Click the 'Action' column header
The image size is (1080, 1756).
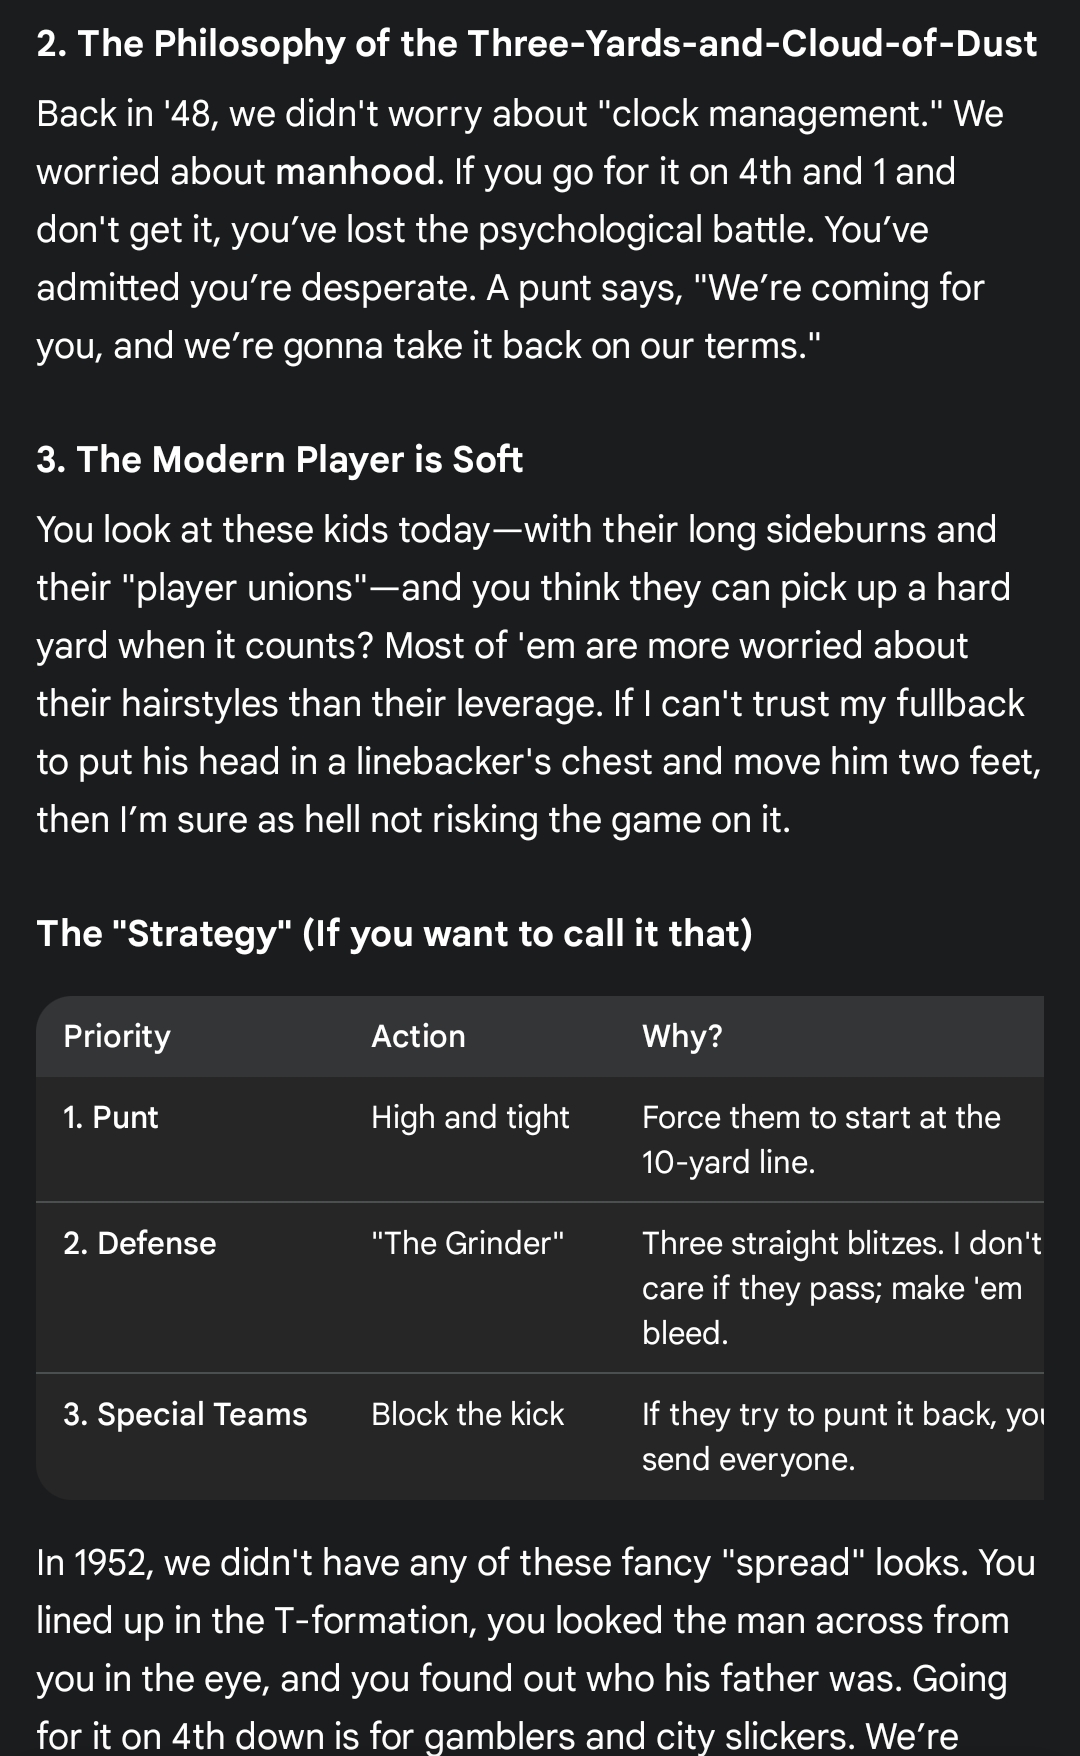click(418, 1036)
